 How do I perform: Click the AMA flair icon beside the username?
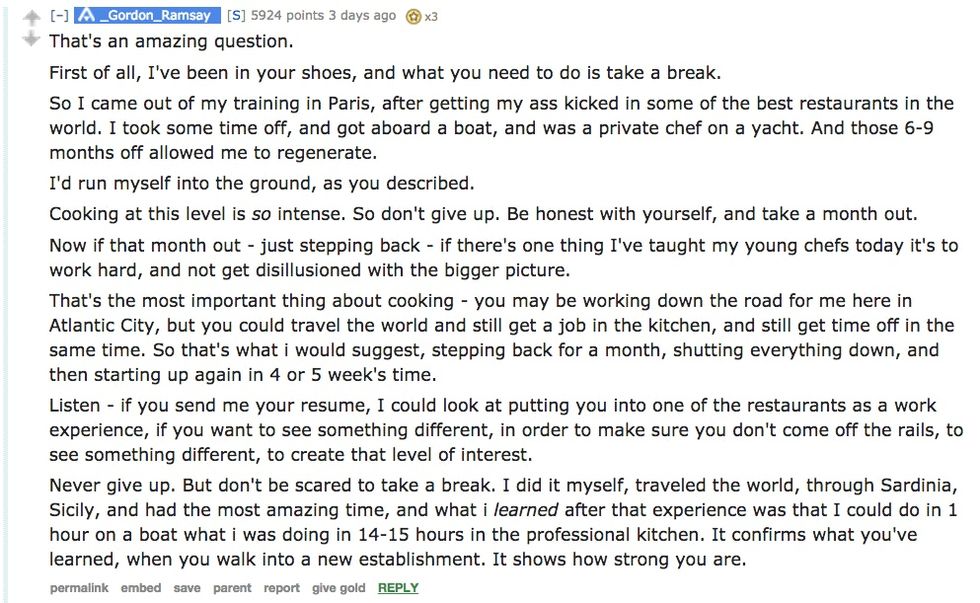tap(87, 16)
